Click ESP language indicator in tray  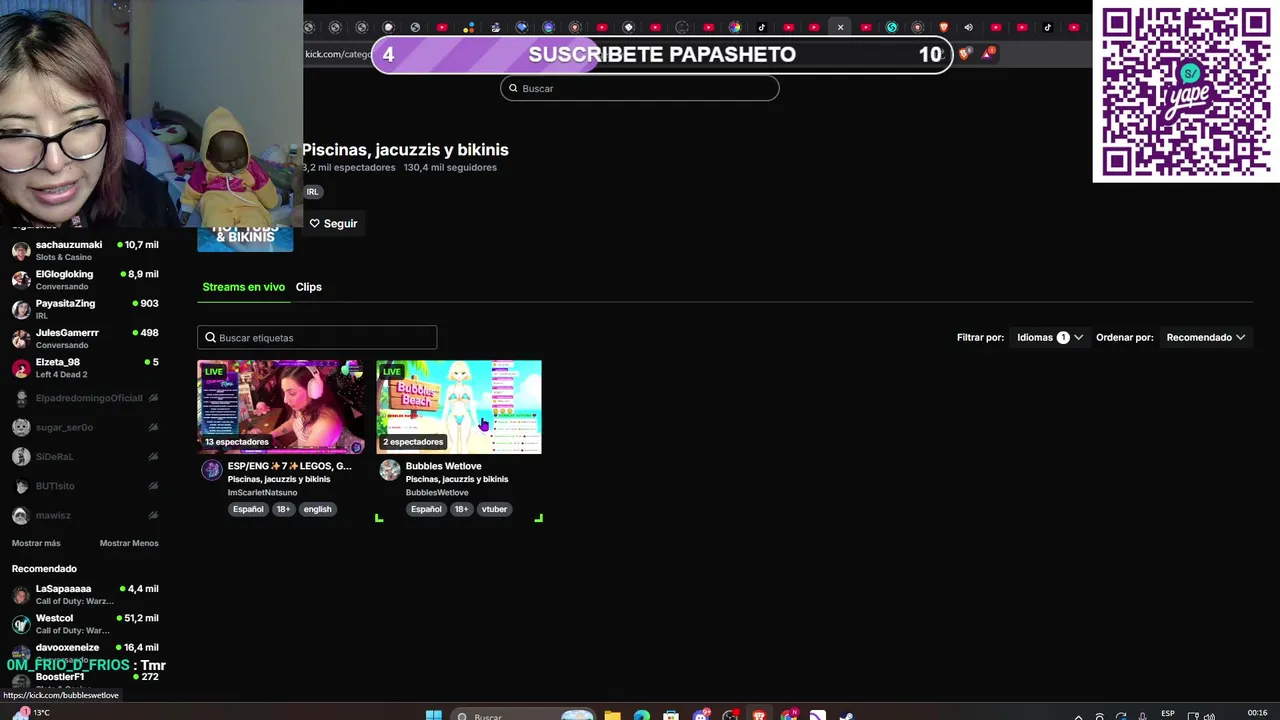1167,713
